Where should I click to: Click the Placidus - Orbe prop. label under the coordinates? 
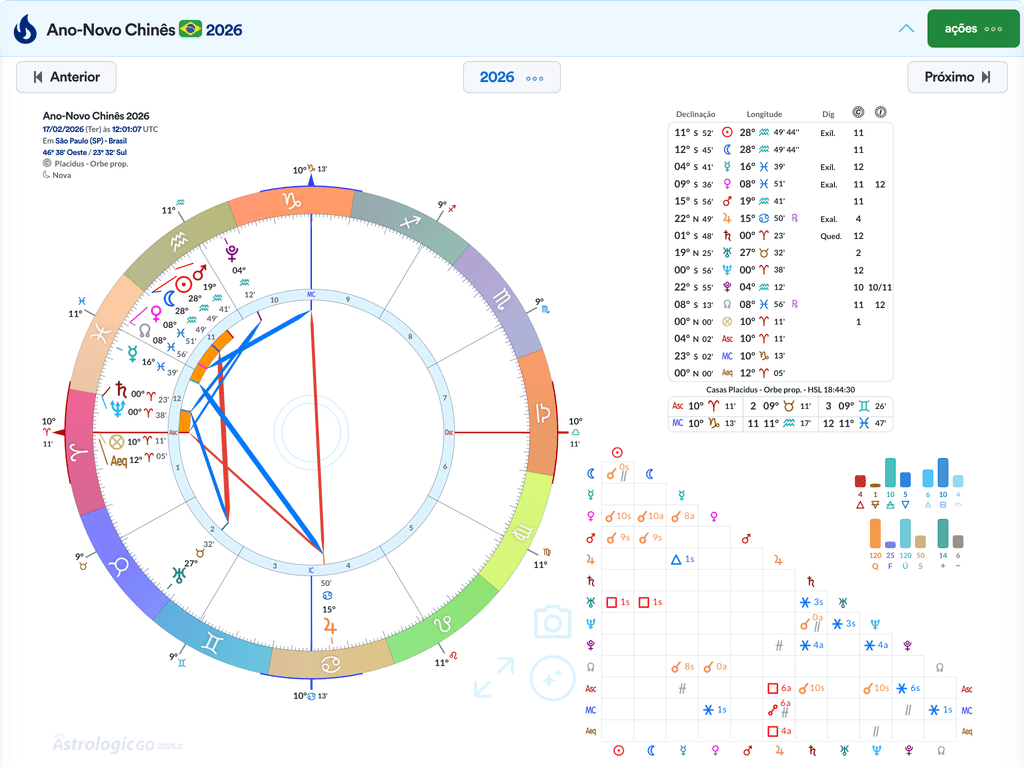pos(91,164)
